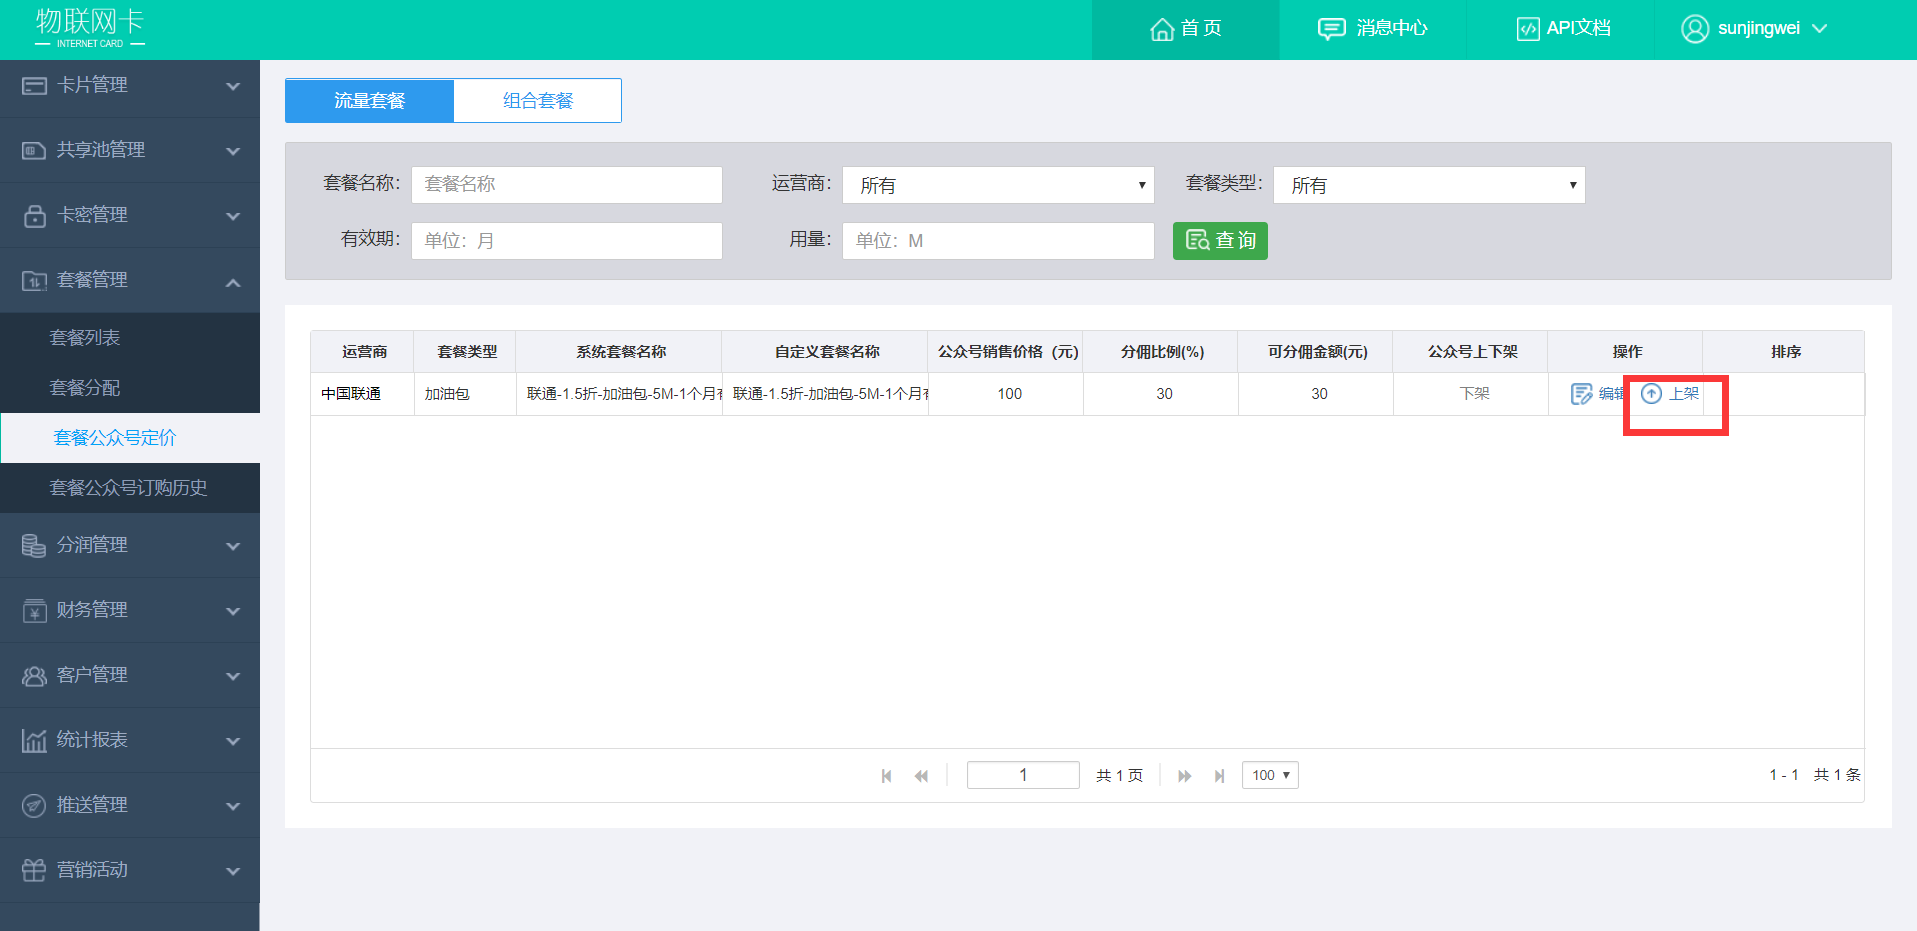The width and height of the screenshot is (1917, 931).
Task: Open 套餐公众号订购历史 submenu item
Action: click(130, 488)
